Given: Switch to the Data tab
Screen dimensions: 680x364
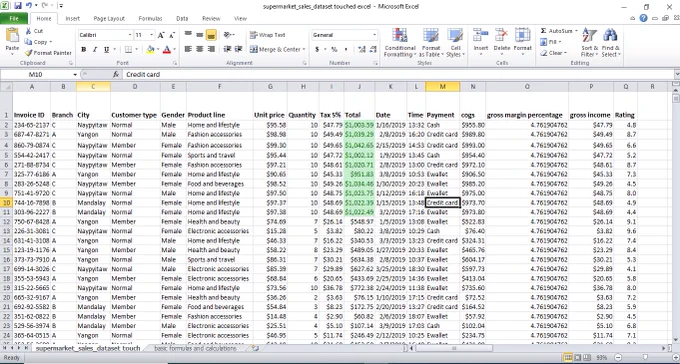Looking at the screenshot, I should [182, 19].
